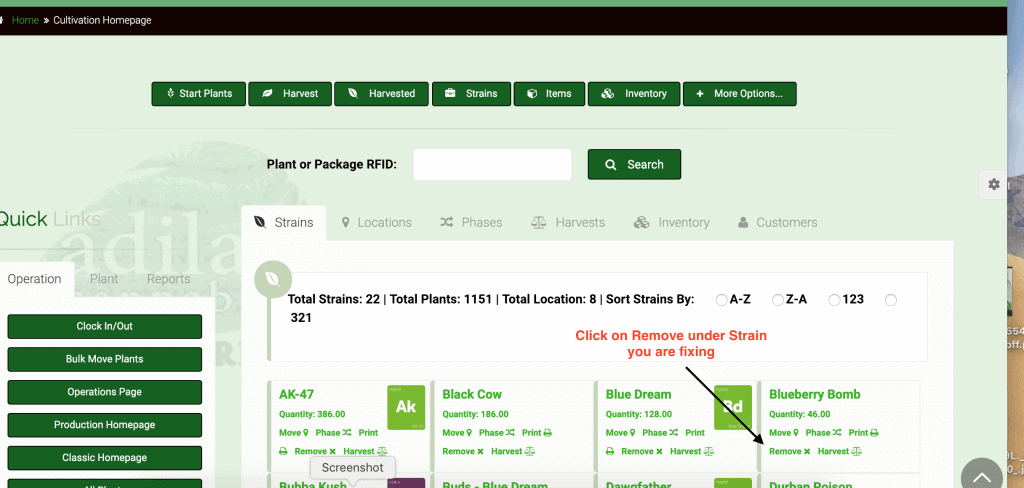Click the scroll-to-top chevron circle

982,476
